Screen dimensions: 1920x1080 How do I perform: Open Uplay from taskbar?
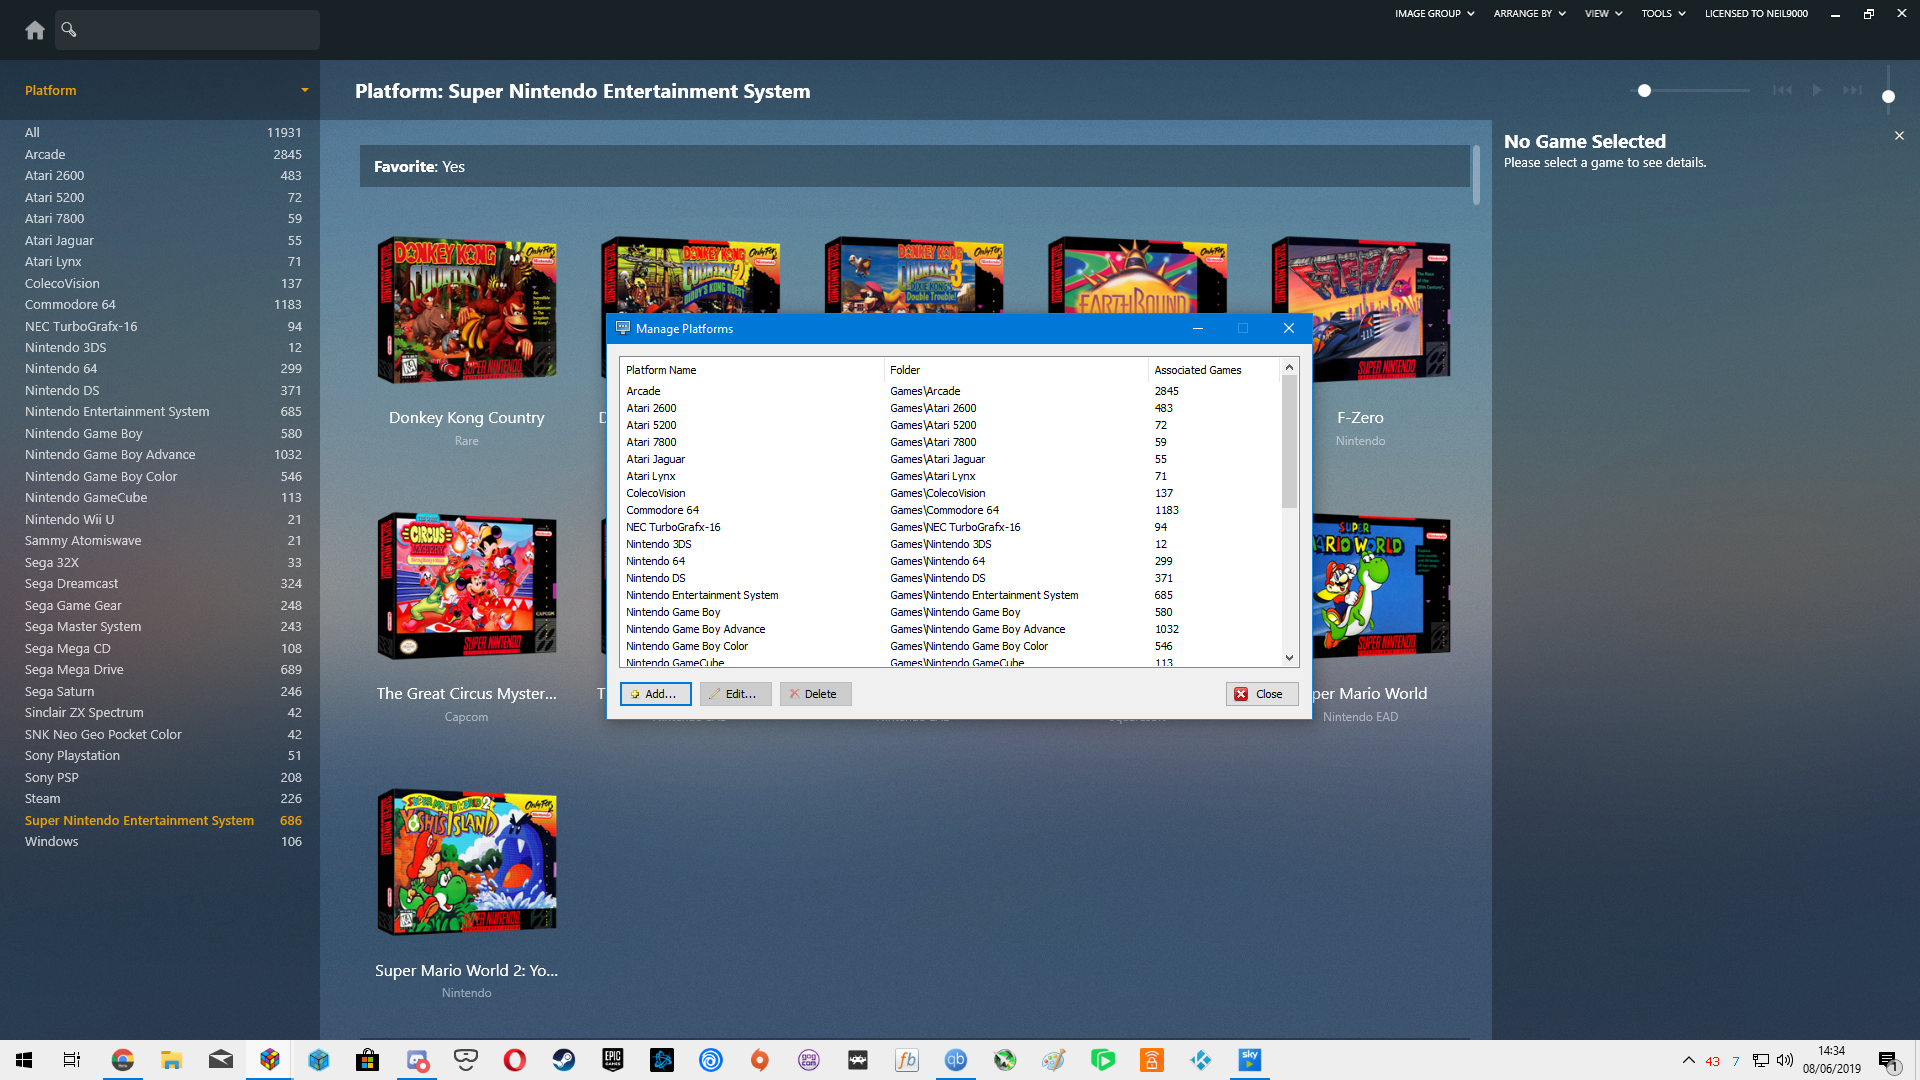(710, 1060)
